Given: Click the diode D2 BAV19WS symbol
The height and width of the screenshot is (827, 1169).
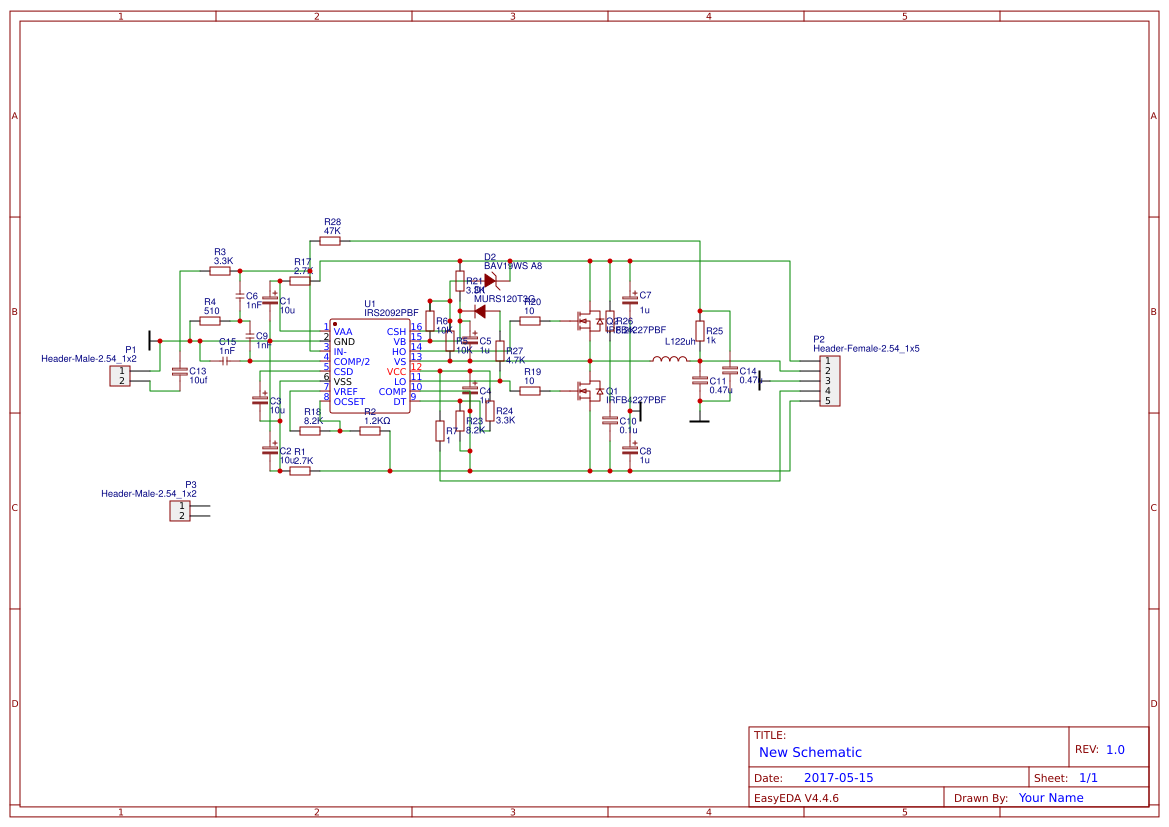Looking at the screenshot, I should pos(489,281).
